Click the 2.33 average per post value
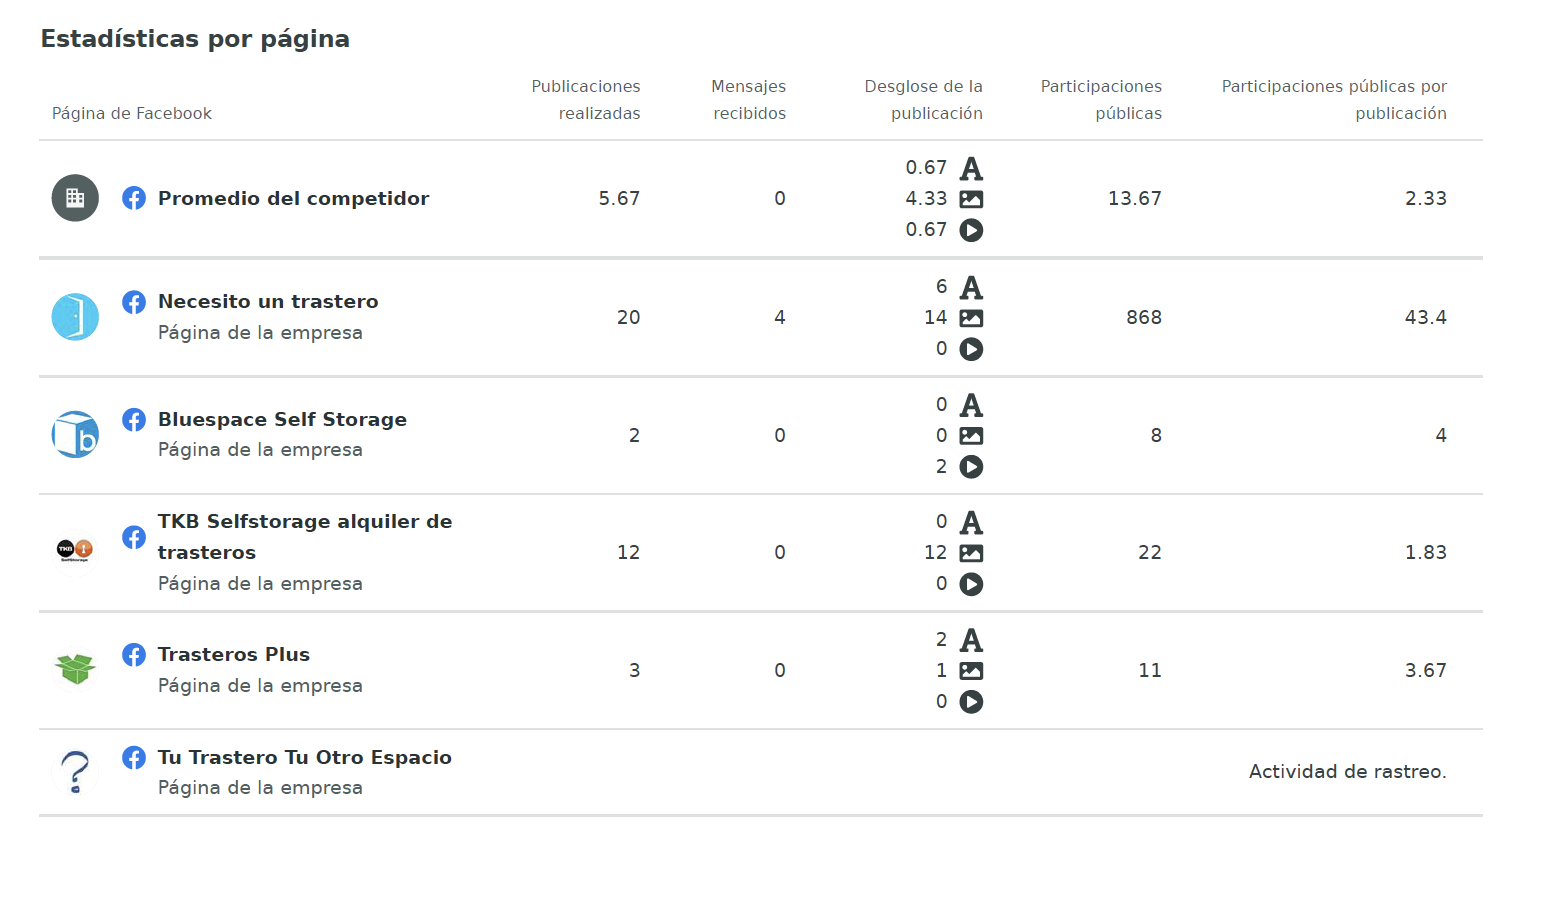 pyautogui.click(x=1426, y=199)
